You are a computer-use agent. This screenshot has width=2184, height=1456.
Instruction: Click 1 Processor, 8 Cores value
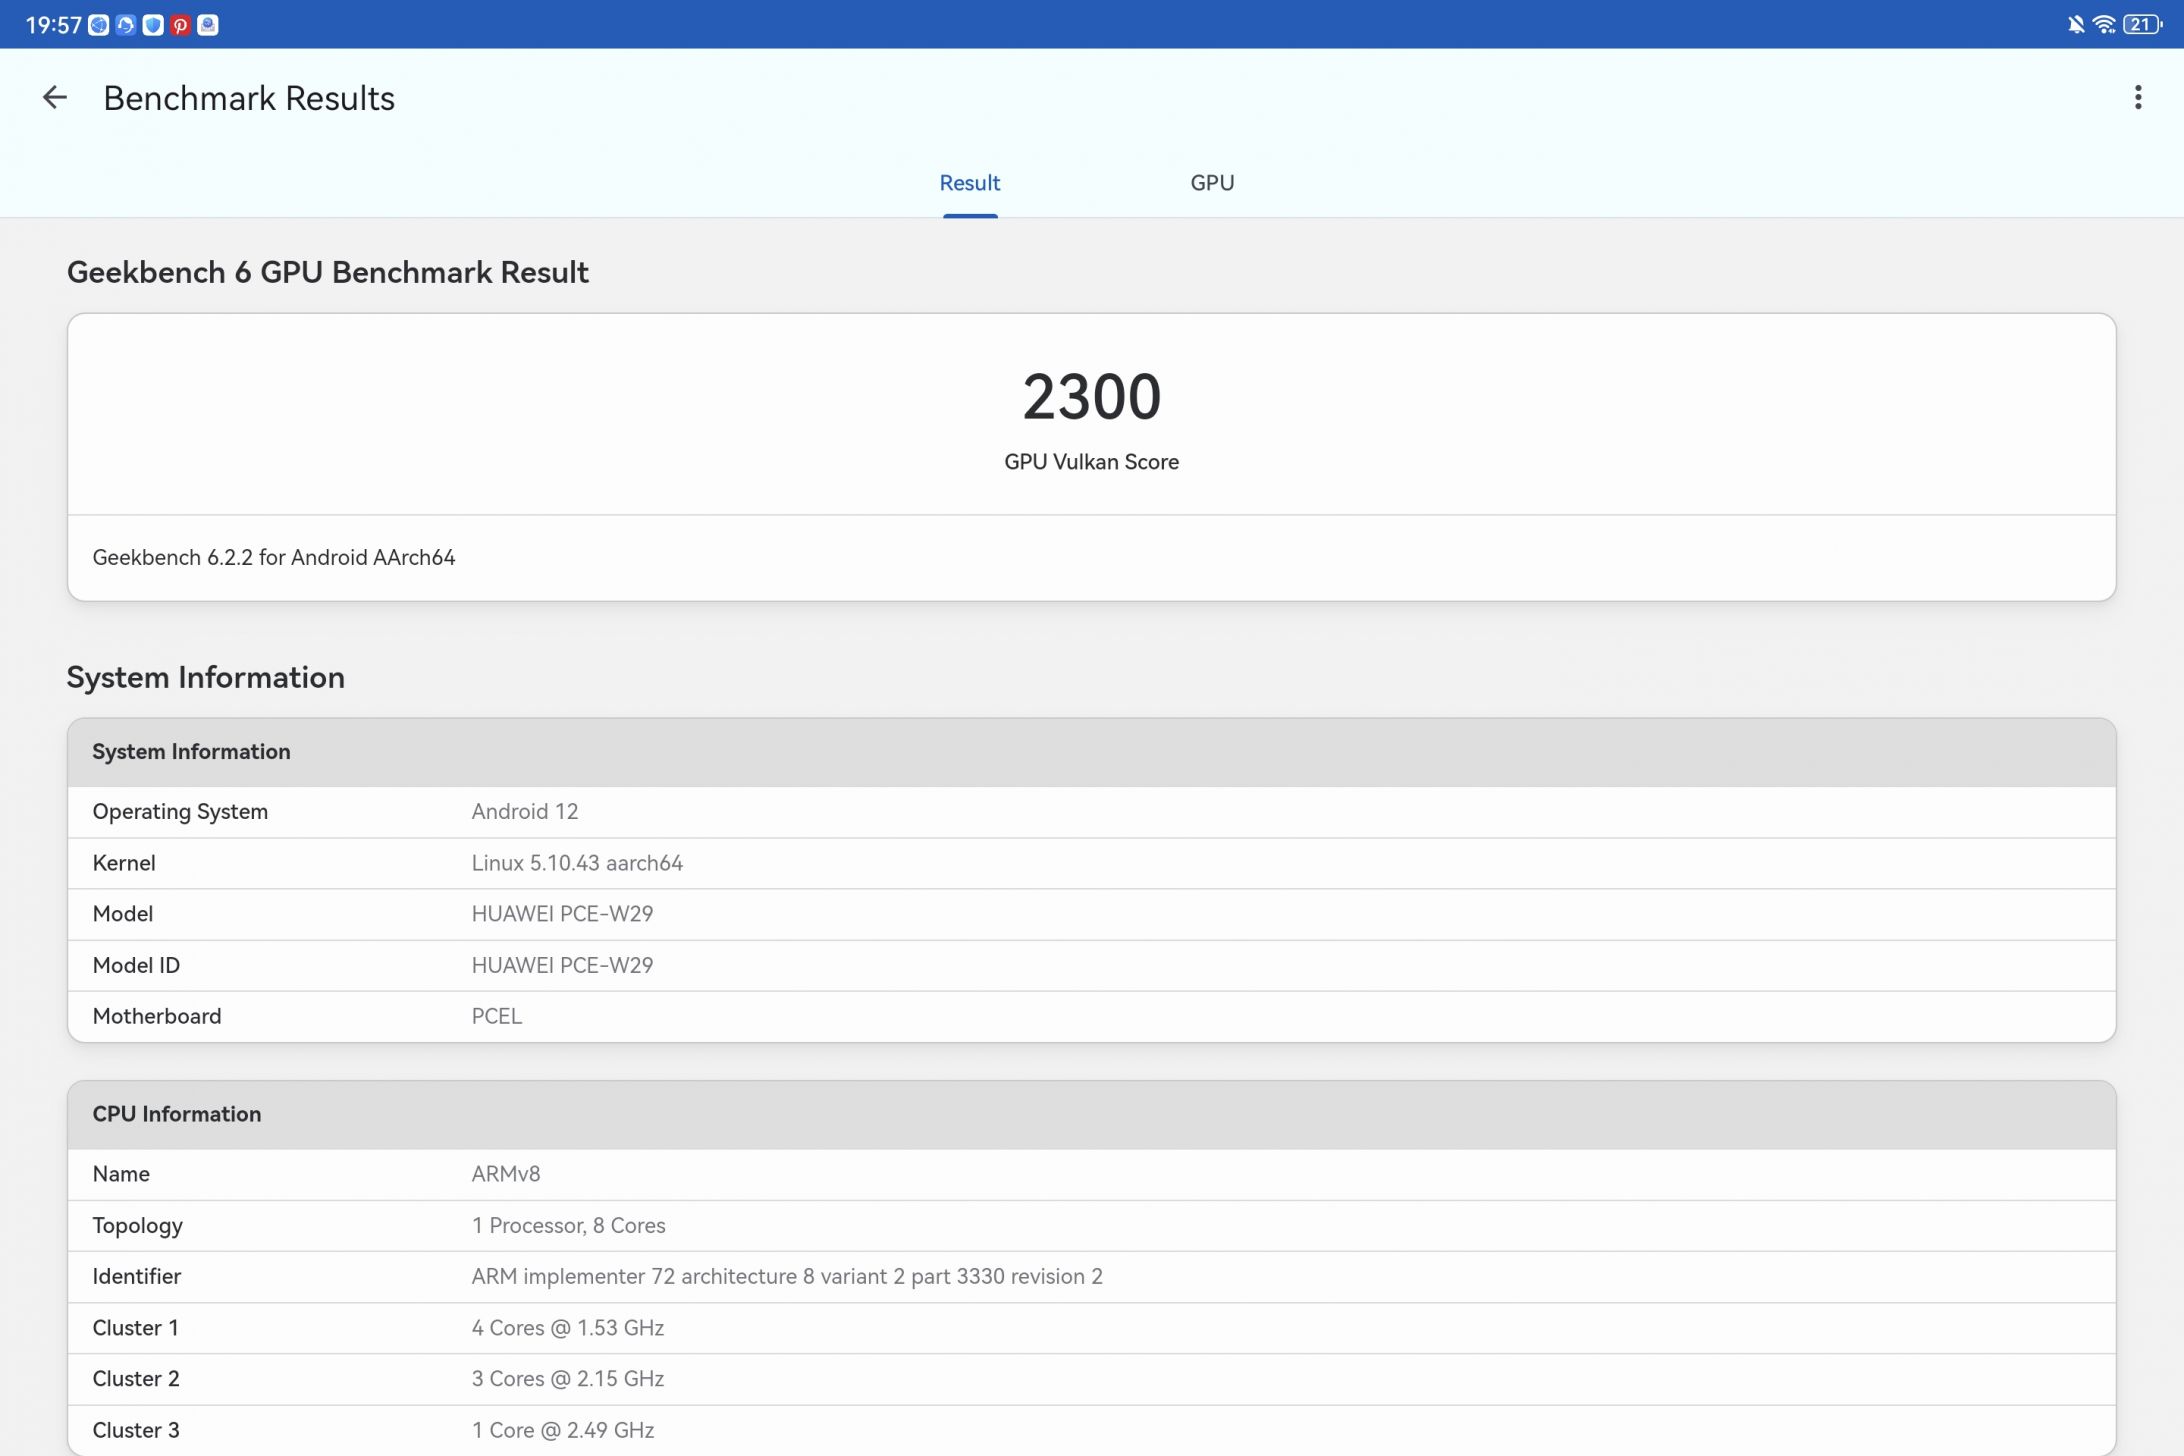point(568,1226)
